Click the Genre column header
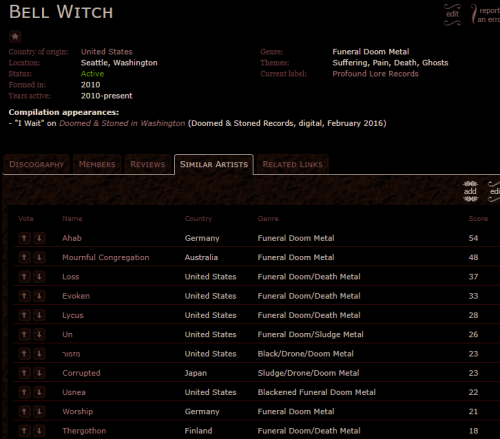Screen dimensions: 500x439 click(x=268, y=219)
